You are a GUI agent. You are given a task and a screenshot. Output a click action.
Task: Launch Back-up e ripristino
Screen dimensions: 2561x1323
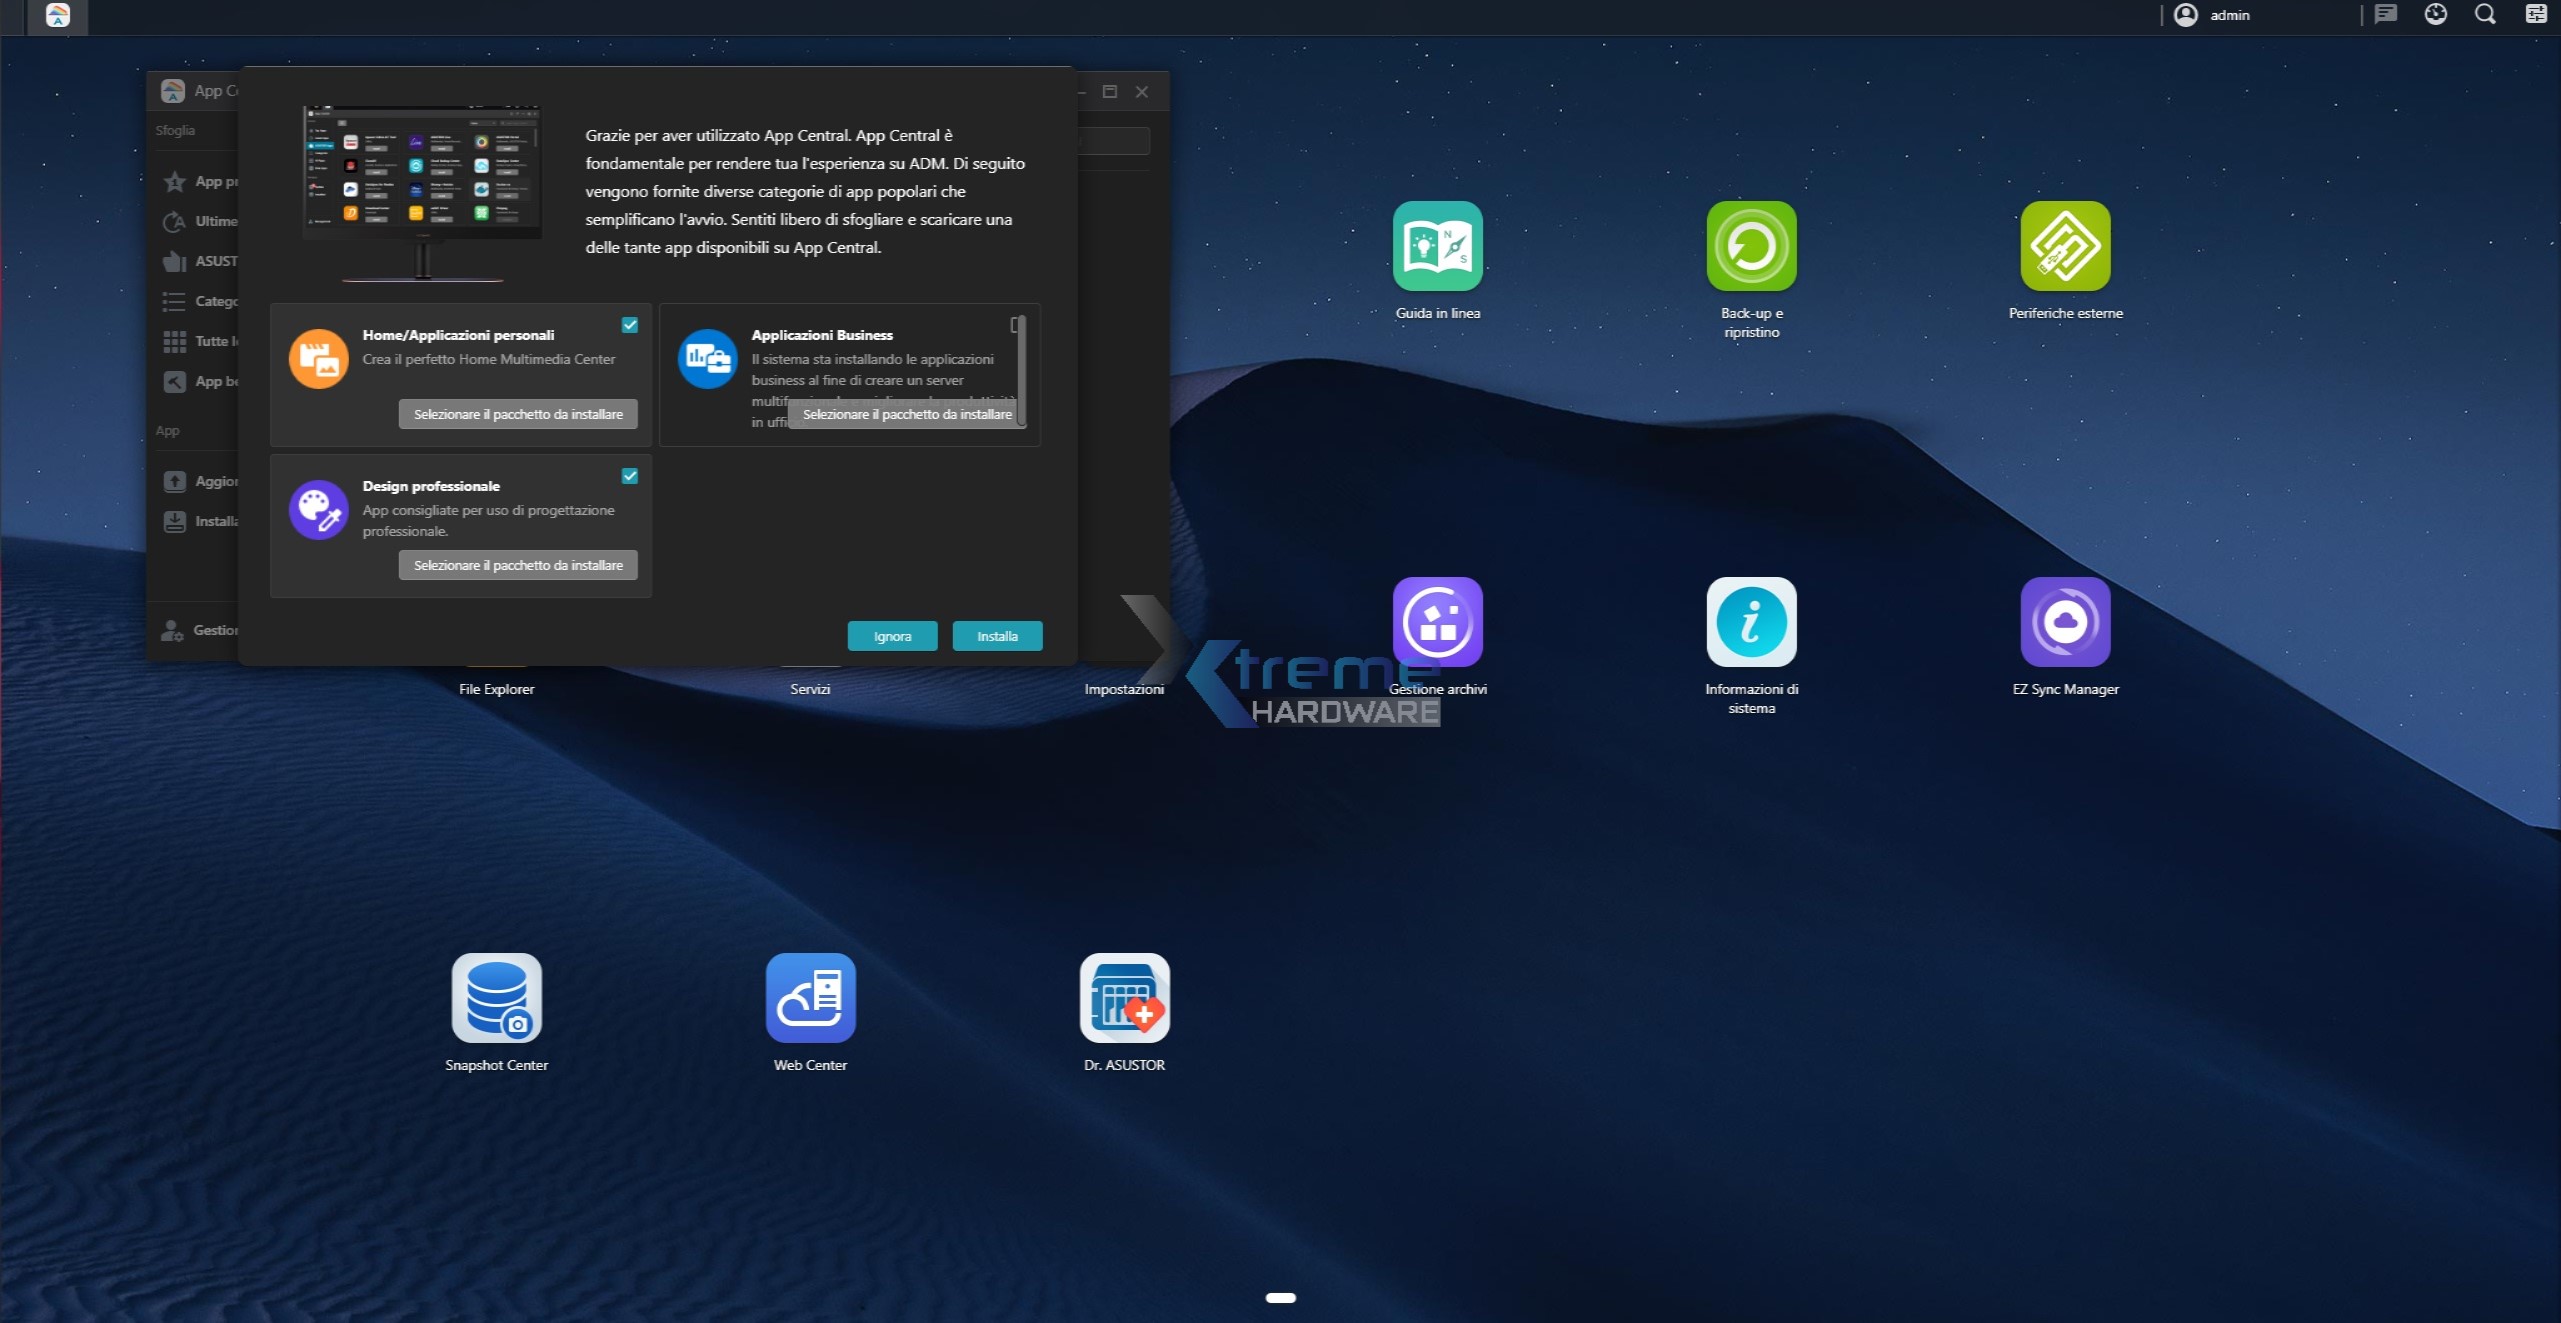click(x=1751, y=246)
